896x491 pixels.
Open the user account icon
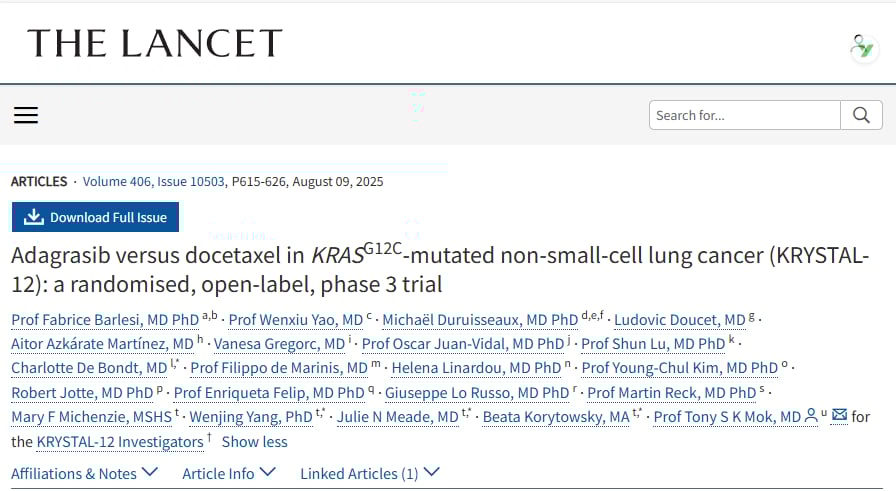coord(861,46)
